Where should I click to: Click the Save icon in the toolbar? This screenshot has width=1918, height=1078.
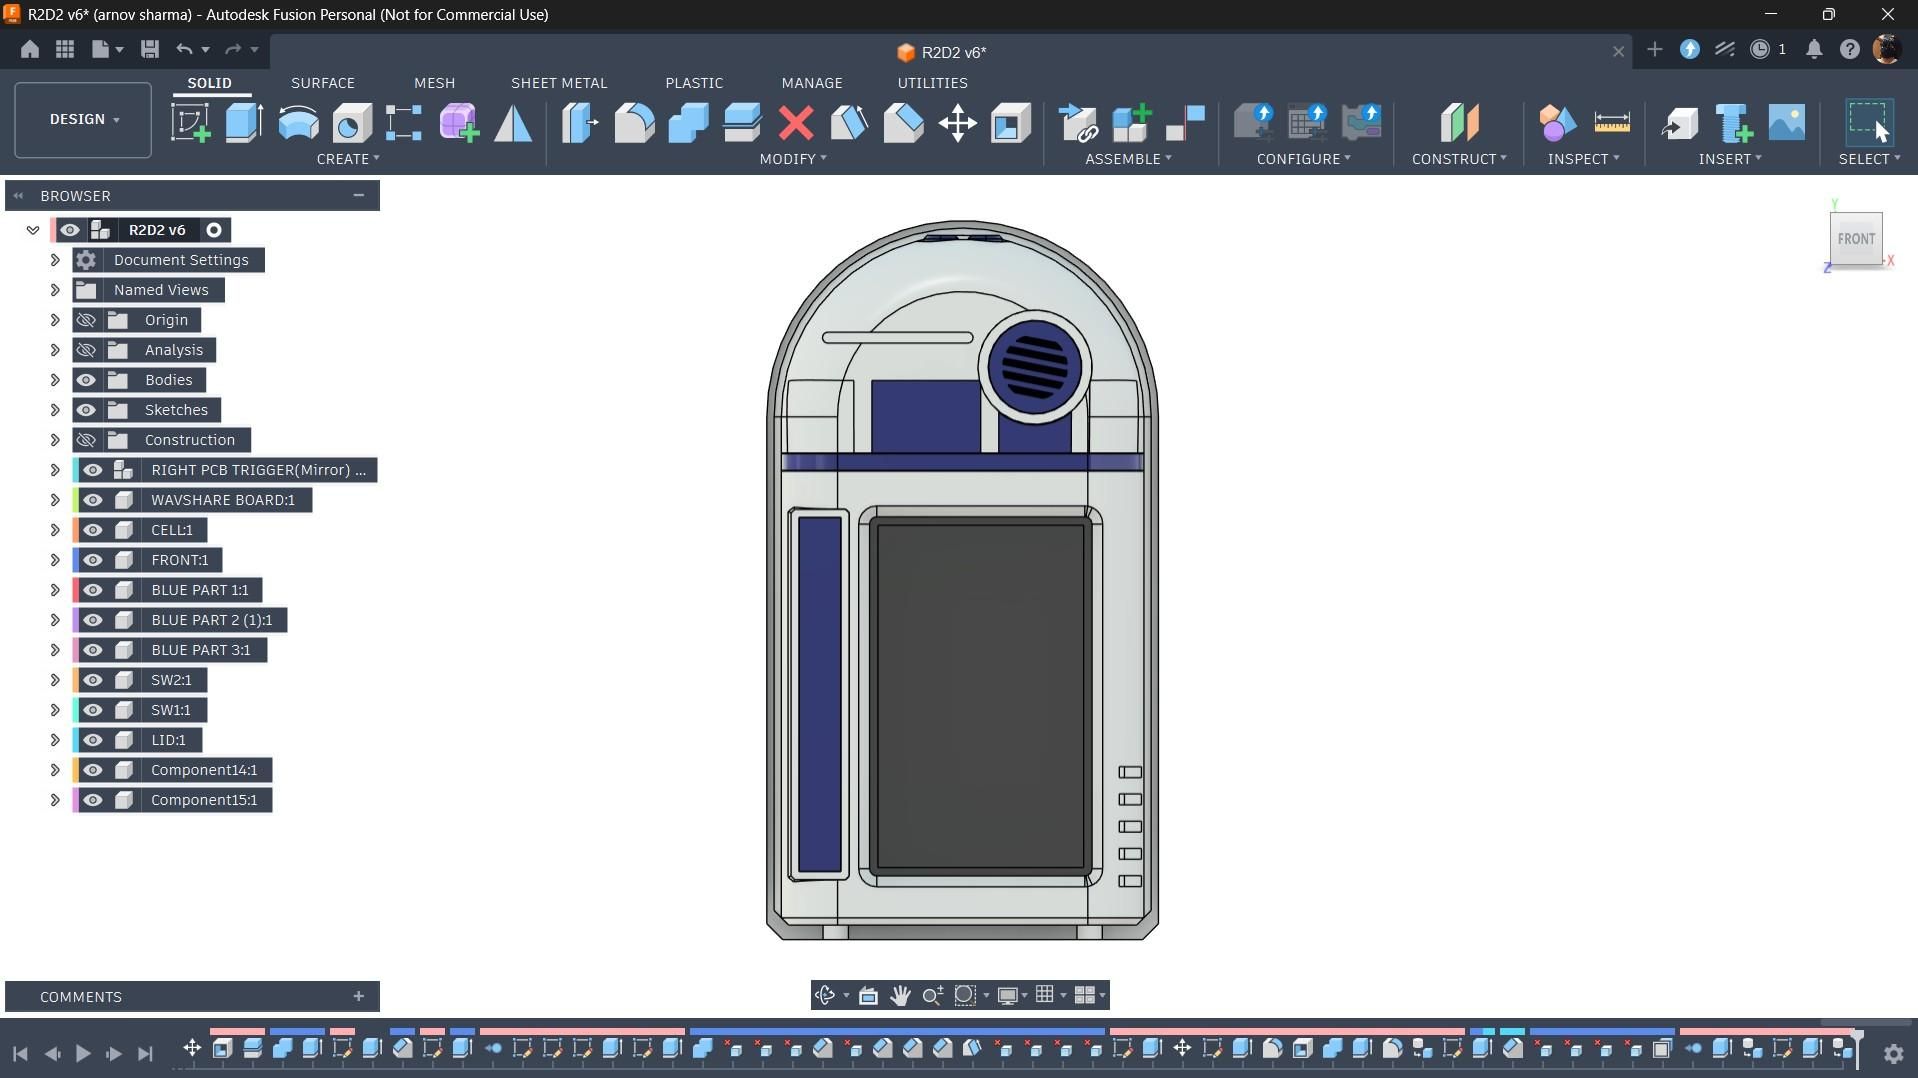coord(150,49)
